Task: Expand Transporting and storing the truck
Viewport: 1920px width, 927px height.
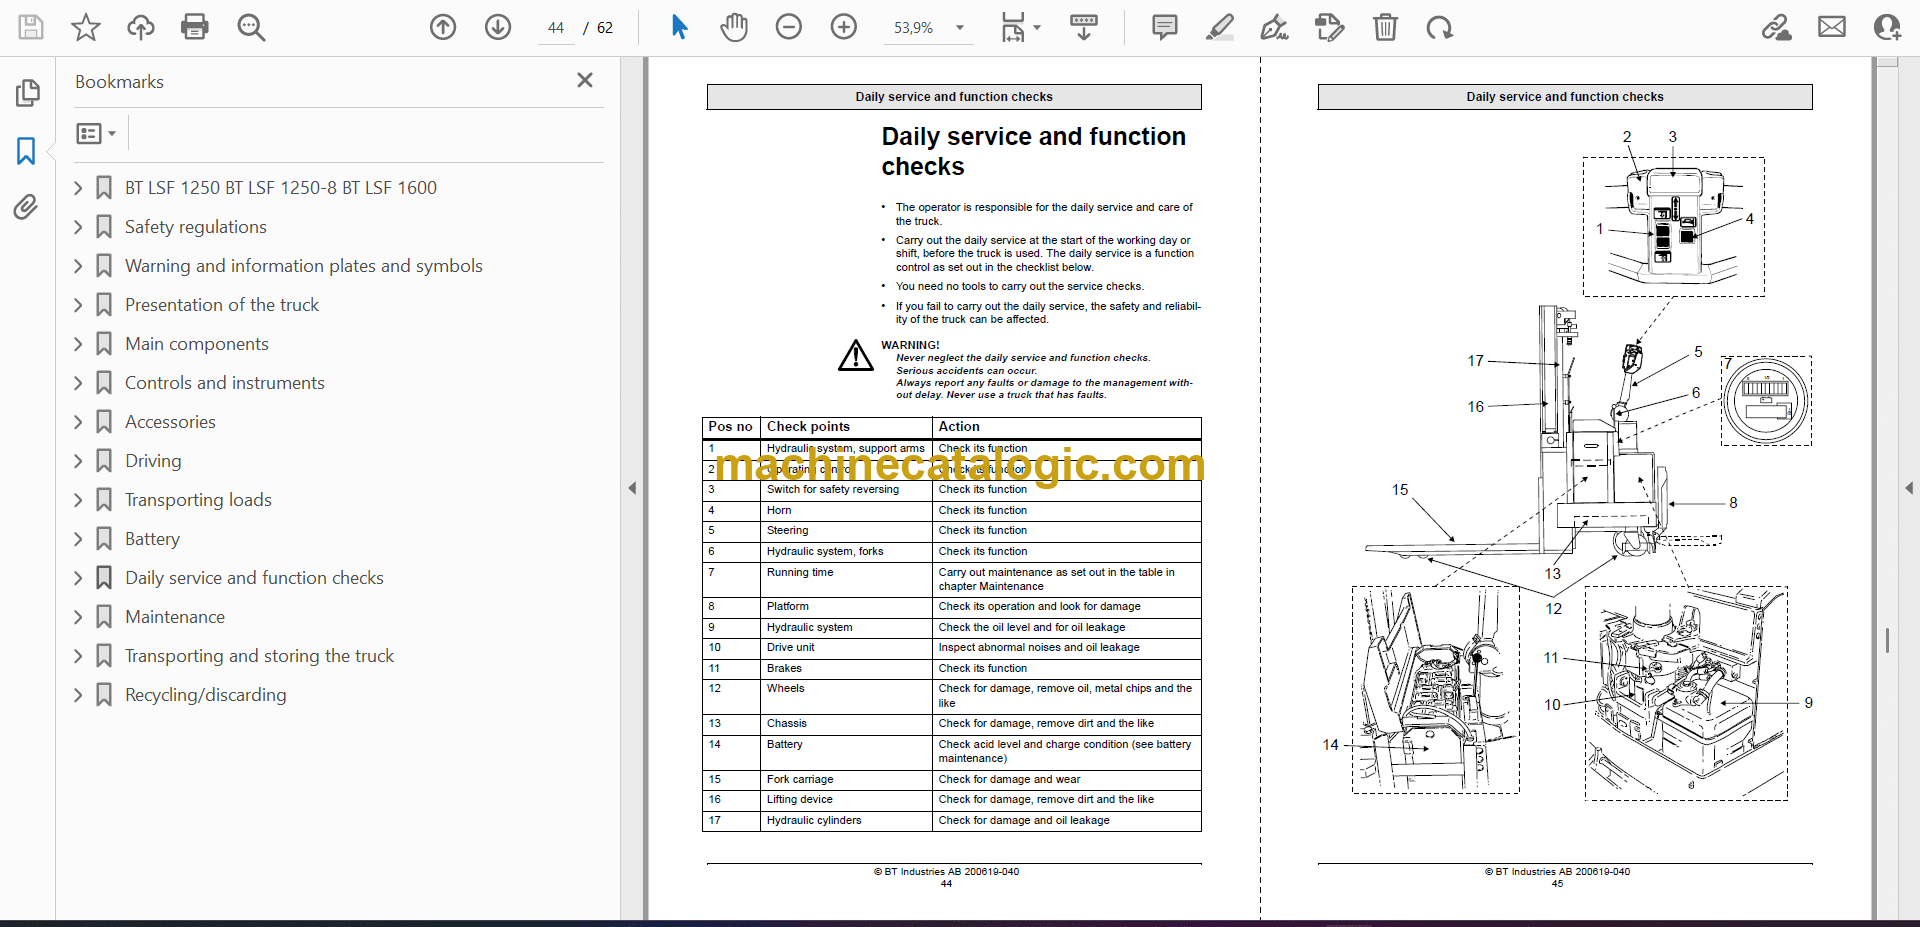Action: (78, 656)
